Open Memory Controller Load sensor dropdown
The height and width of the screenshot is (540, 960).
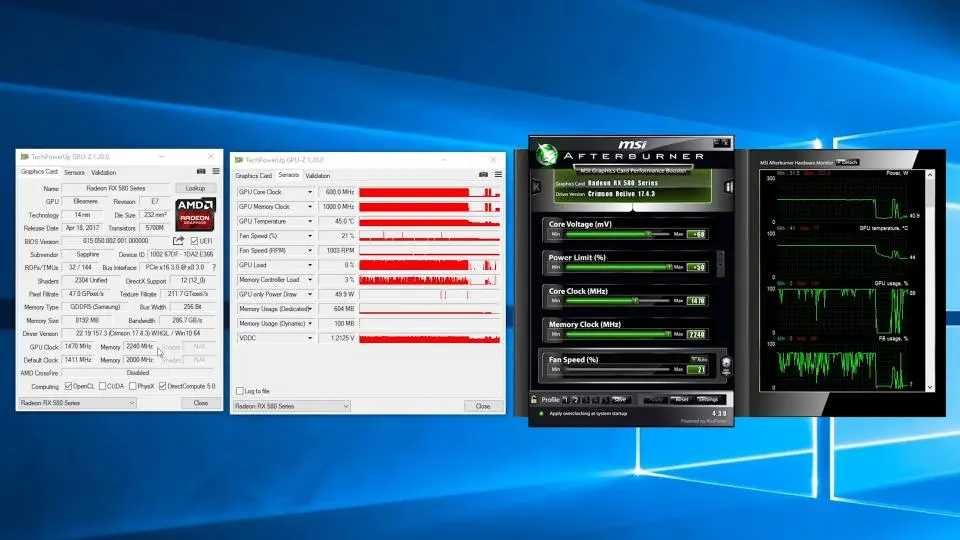(310, 280)
